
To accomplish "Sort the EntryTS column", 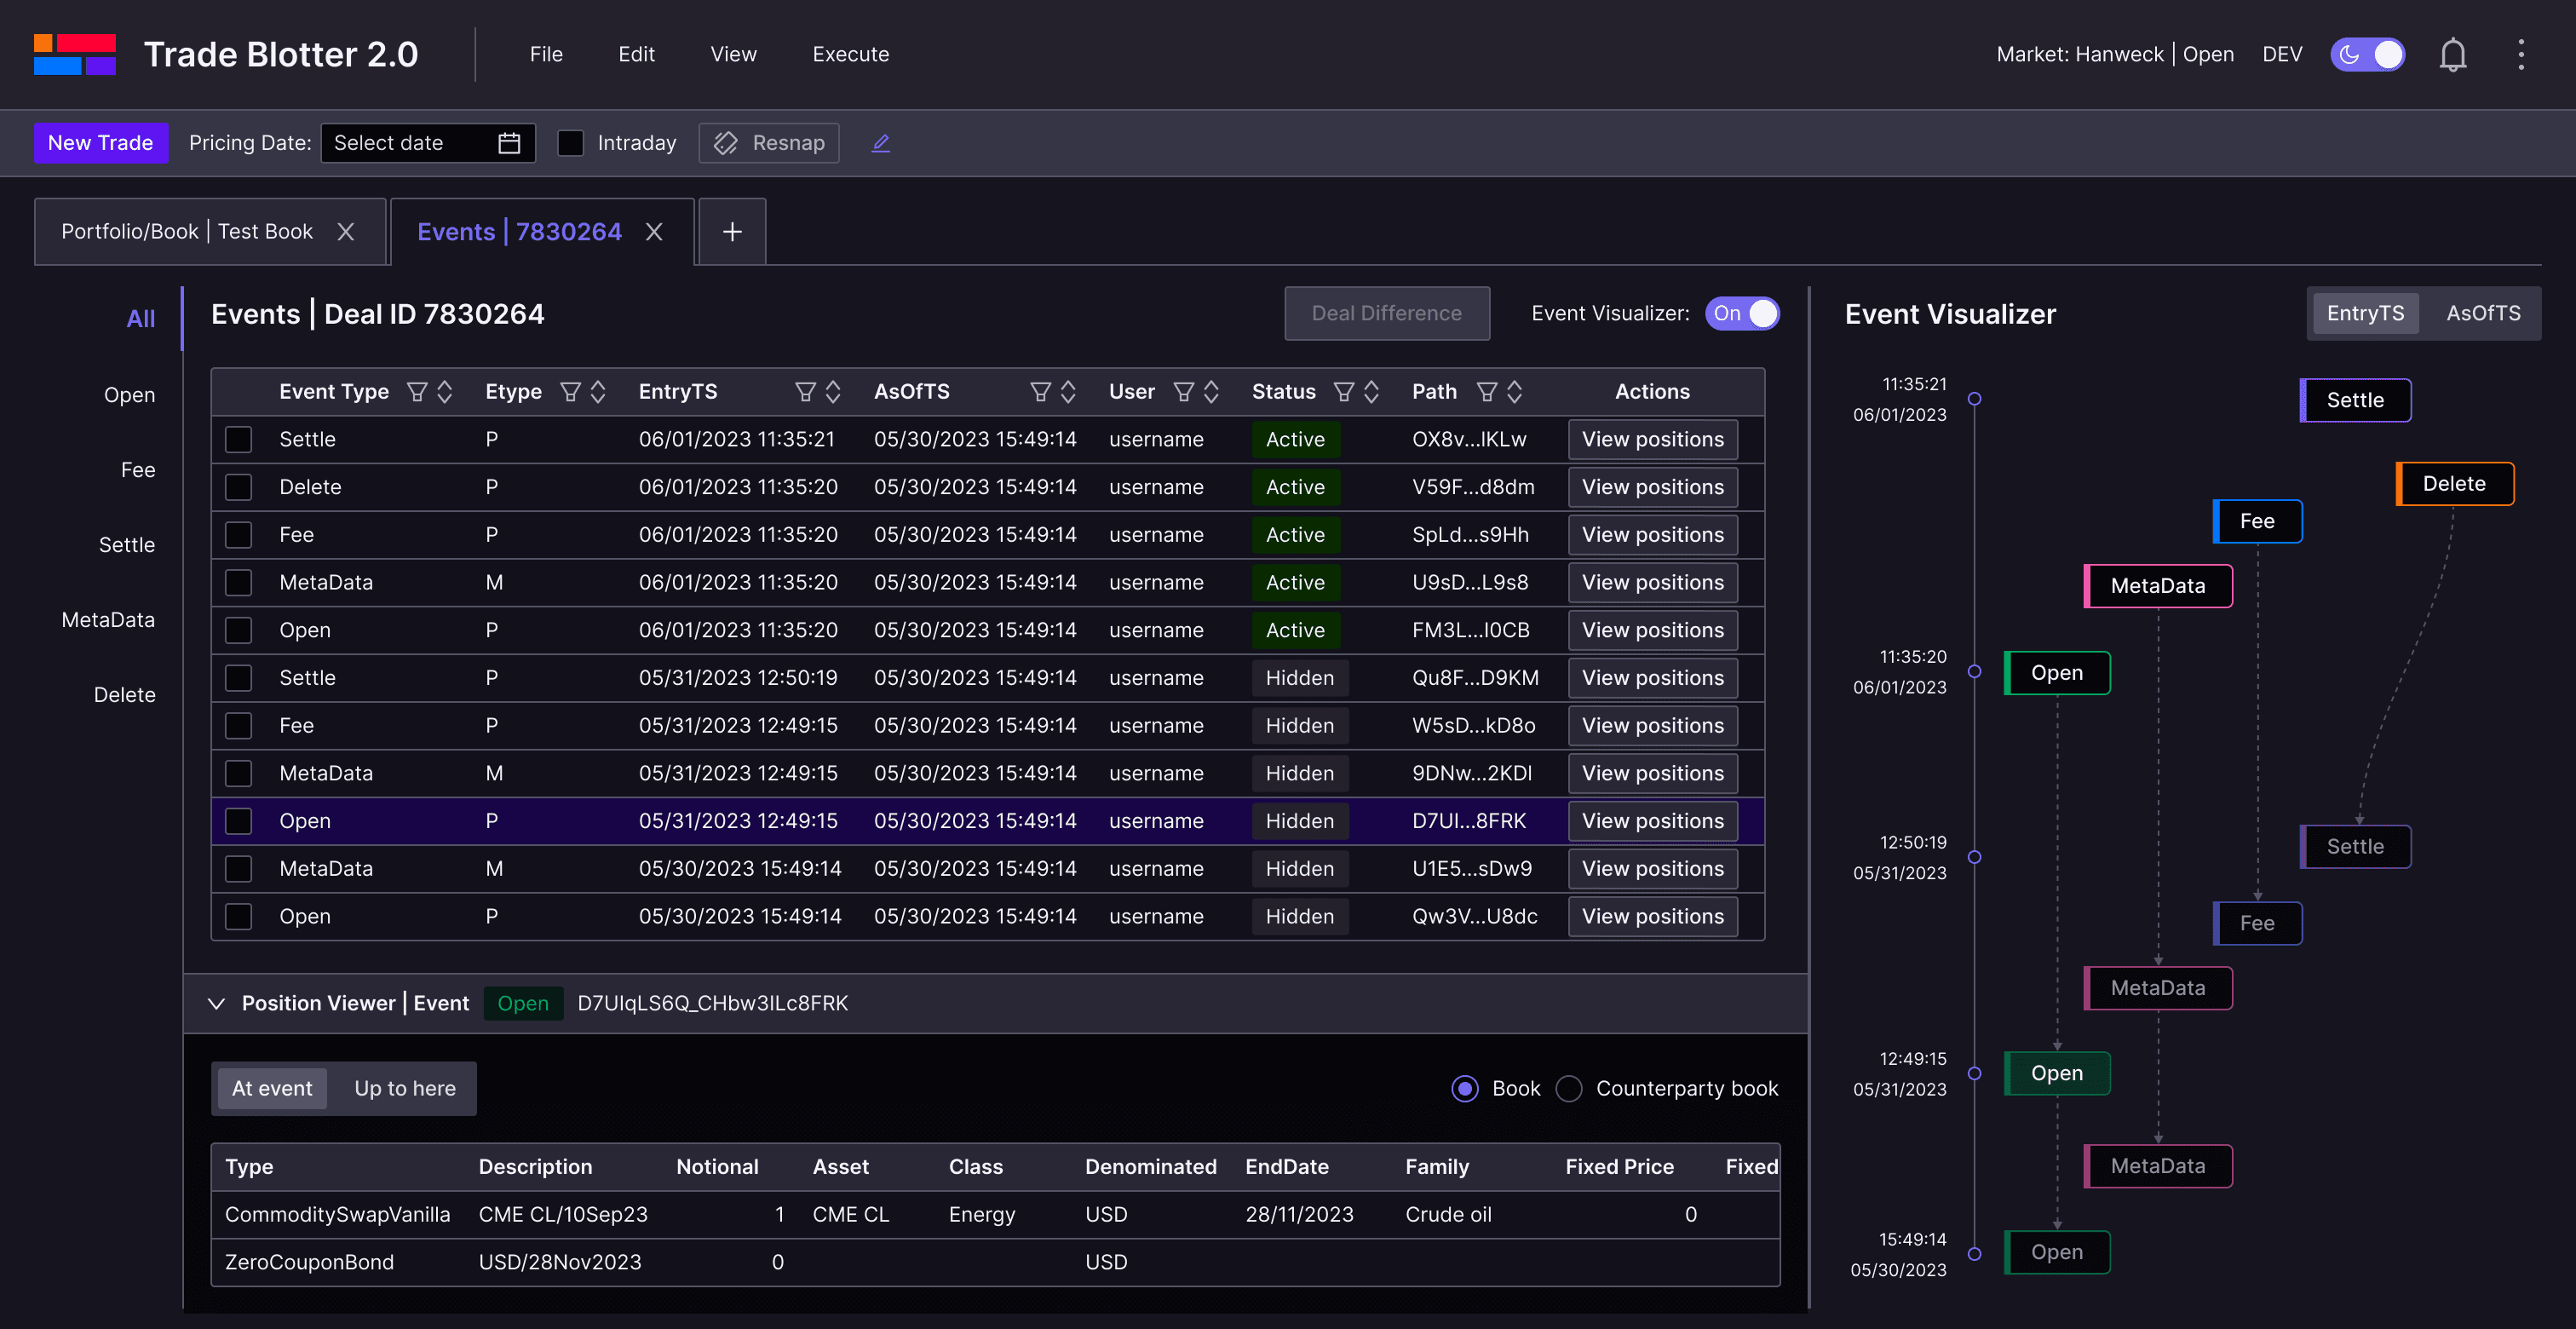I will click(x=832, y=392).
